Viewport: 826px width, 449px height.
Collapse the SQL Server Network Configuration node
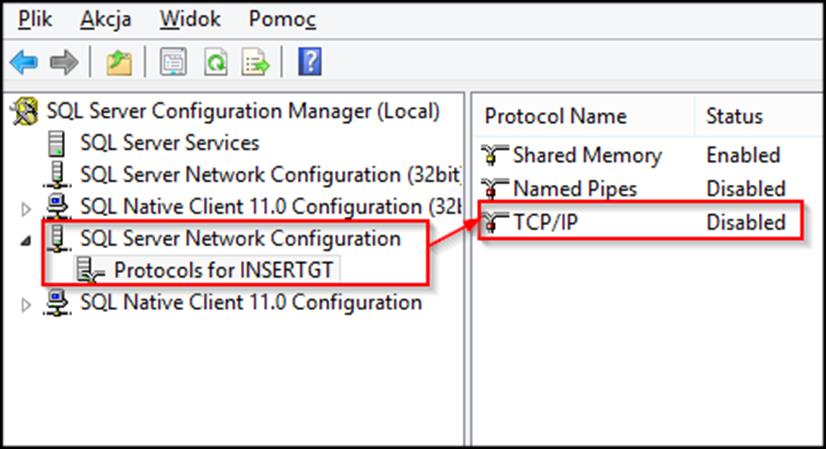point(25,241)
